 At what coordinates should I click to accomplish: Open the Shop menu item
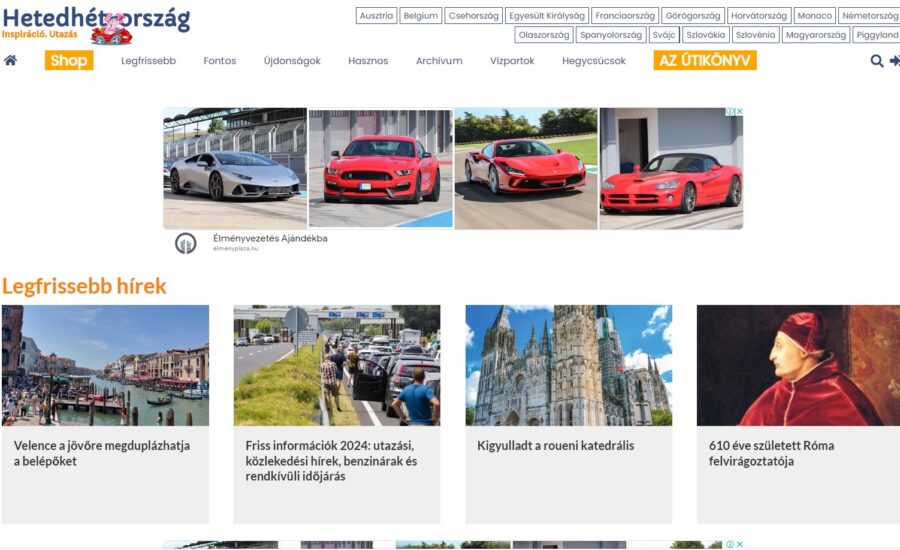click(x=69, y=60)
